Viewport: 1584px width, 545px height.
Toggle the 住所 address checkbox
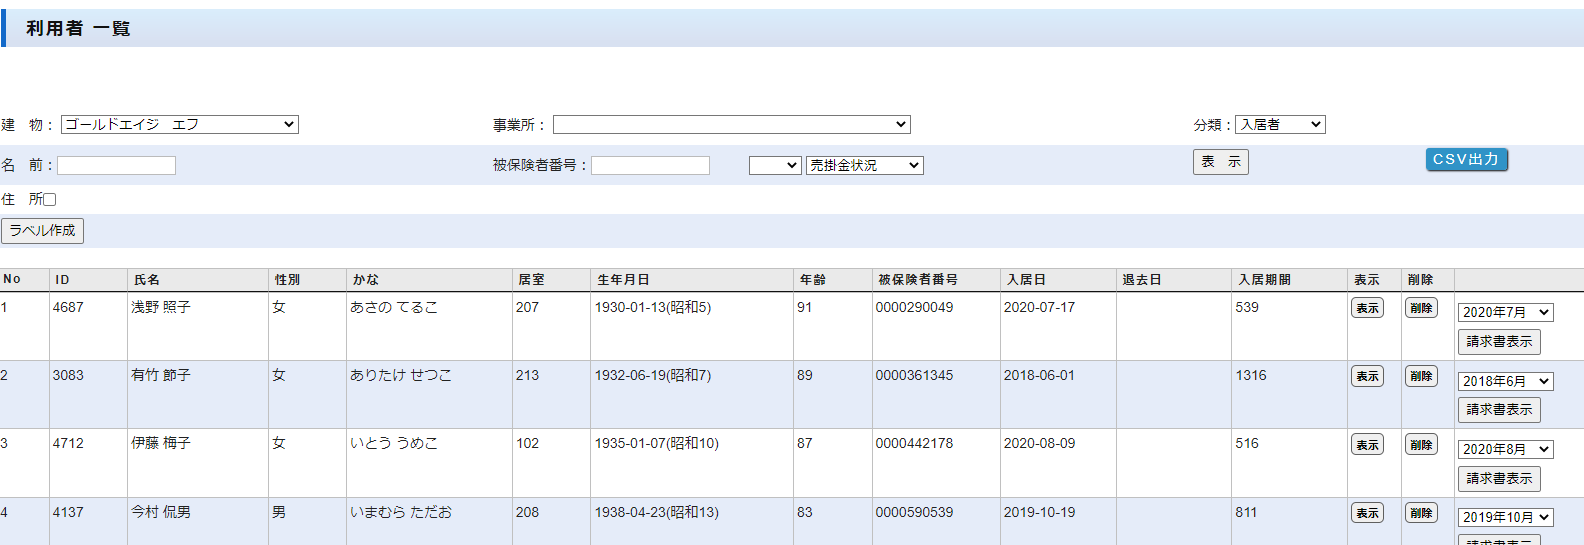(49, 200)
